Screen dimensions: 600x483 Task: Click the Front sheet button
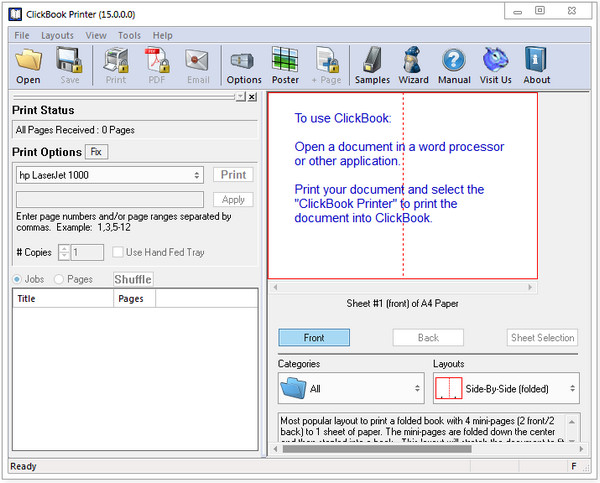tap(313, 338)
